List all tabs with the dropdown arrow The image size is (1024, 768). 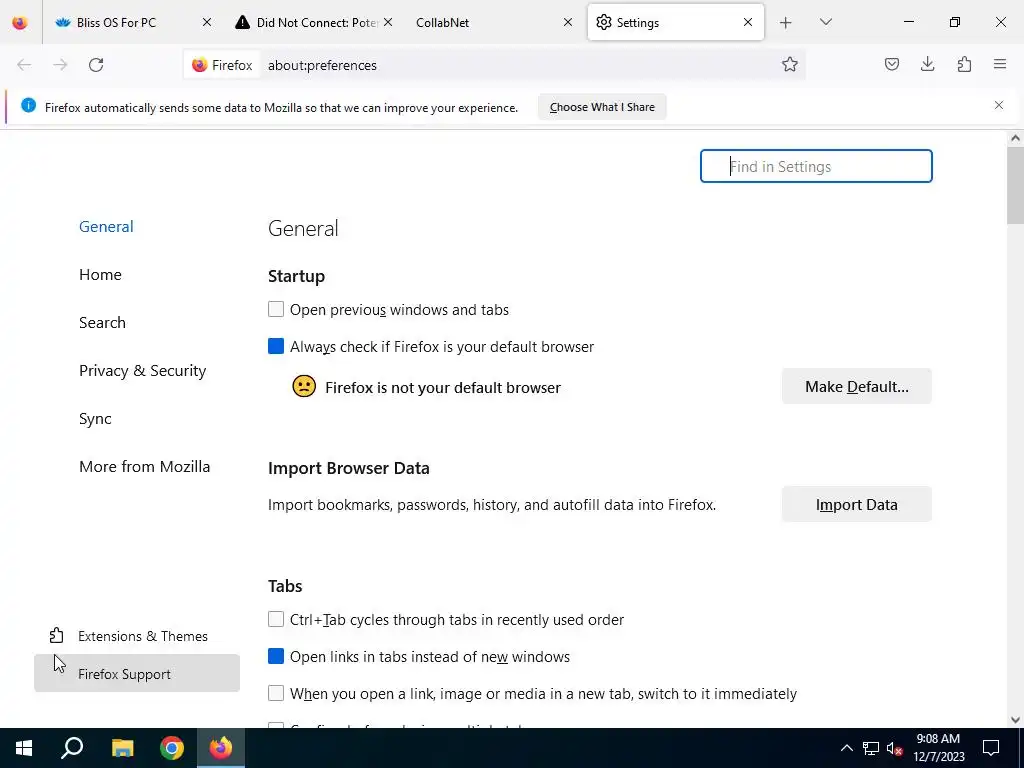click(825, 22)
